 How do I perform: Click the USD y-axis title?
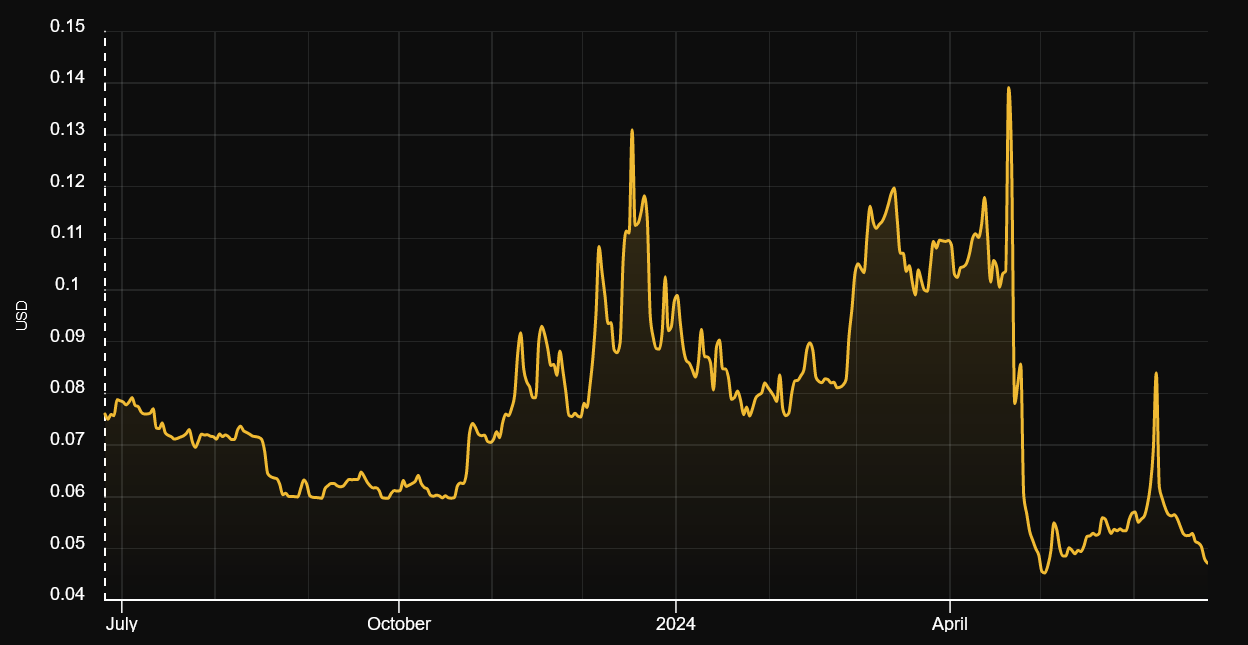(22, 315)
